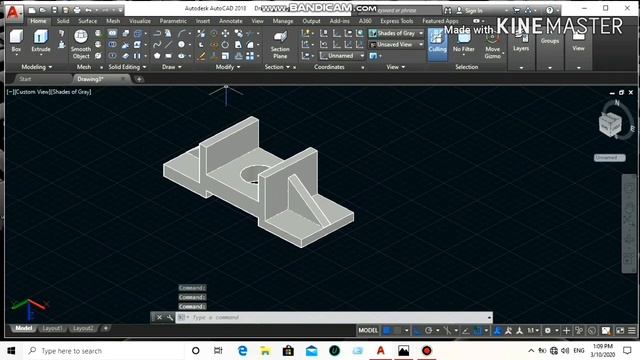Select the Circle draw tool
This screenshot has width=640, height=360.
pos(181,44)
